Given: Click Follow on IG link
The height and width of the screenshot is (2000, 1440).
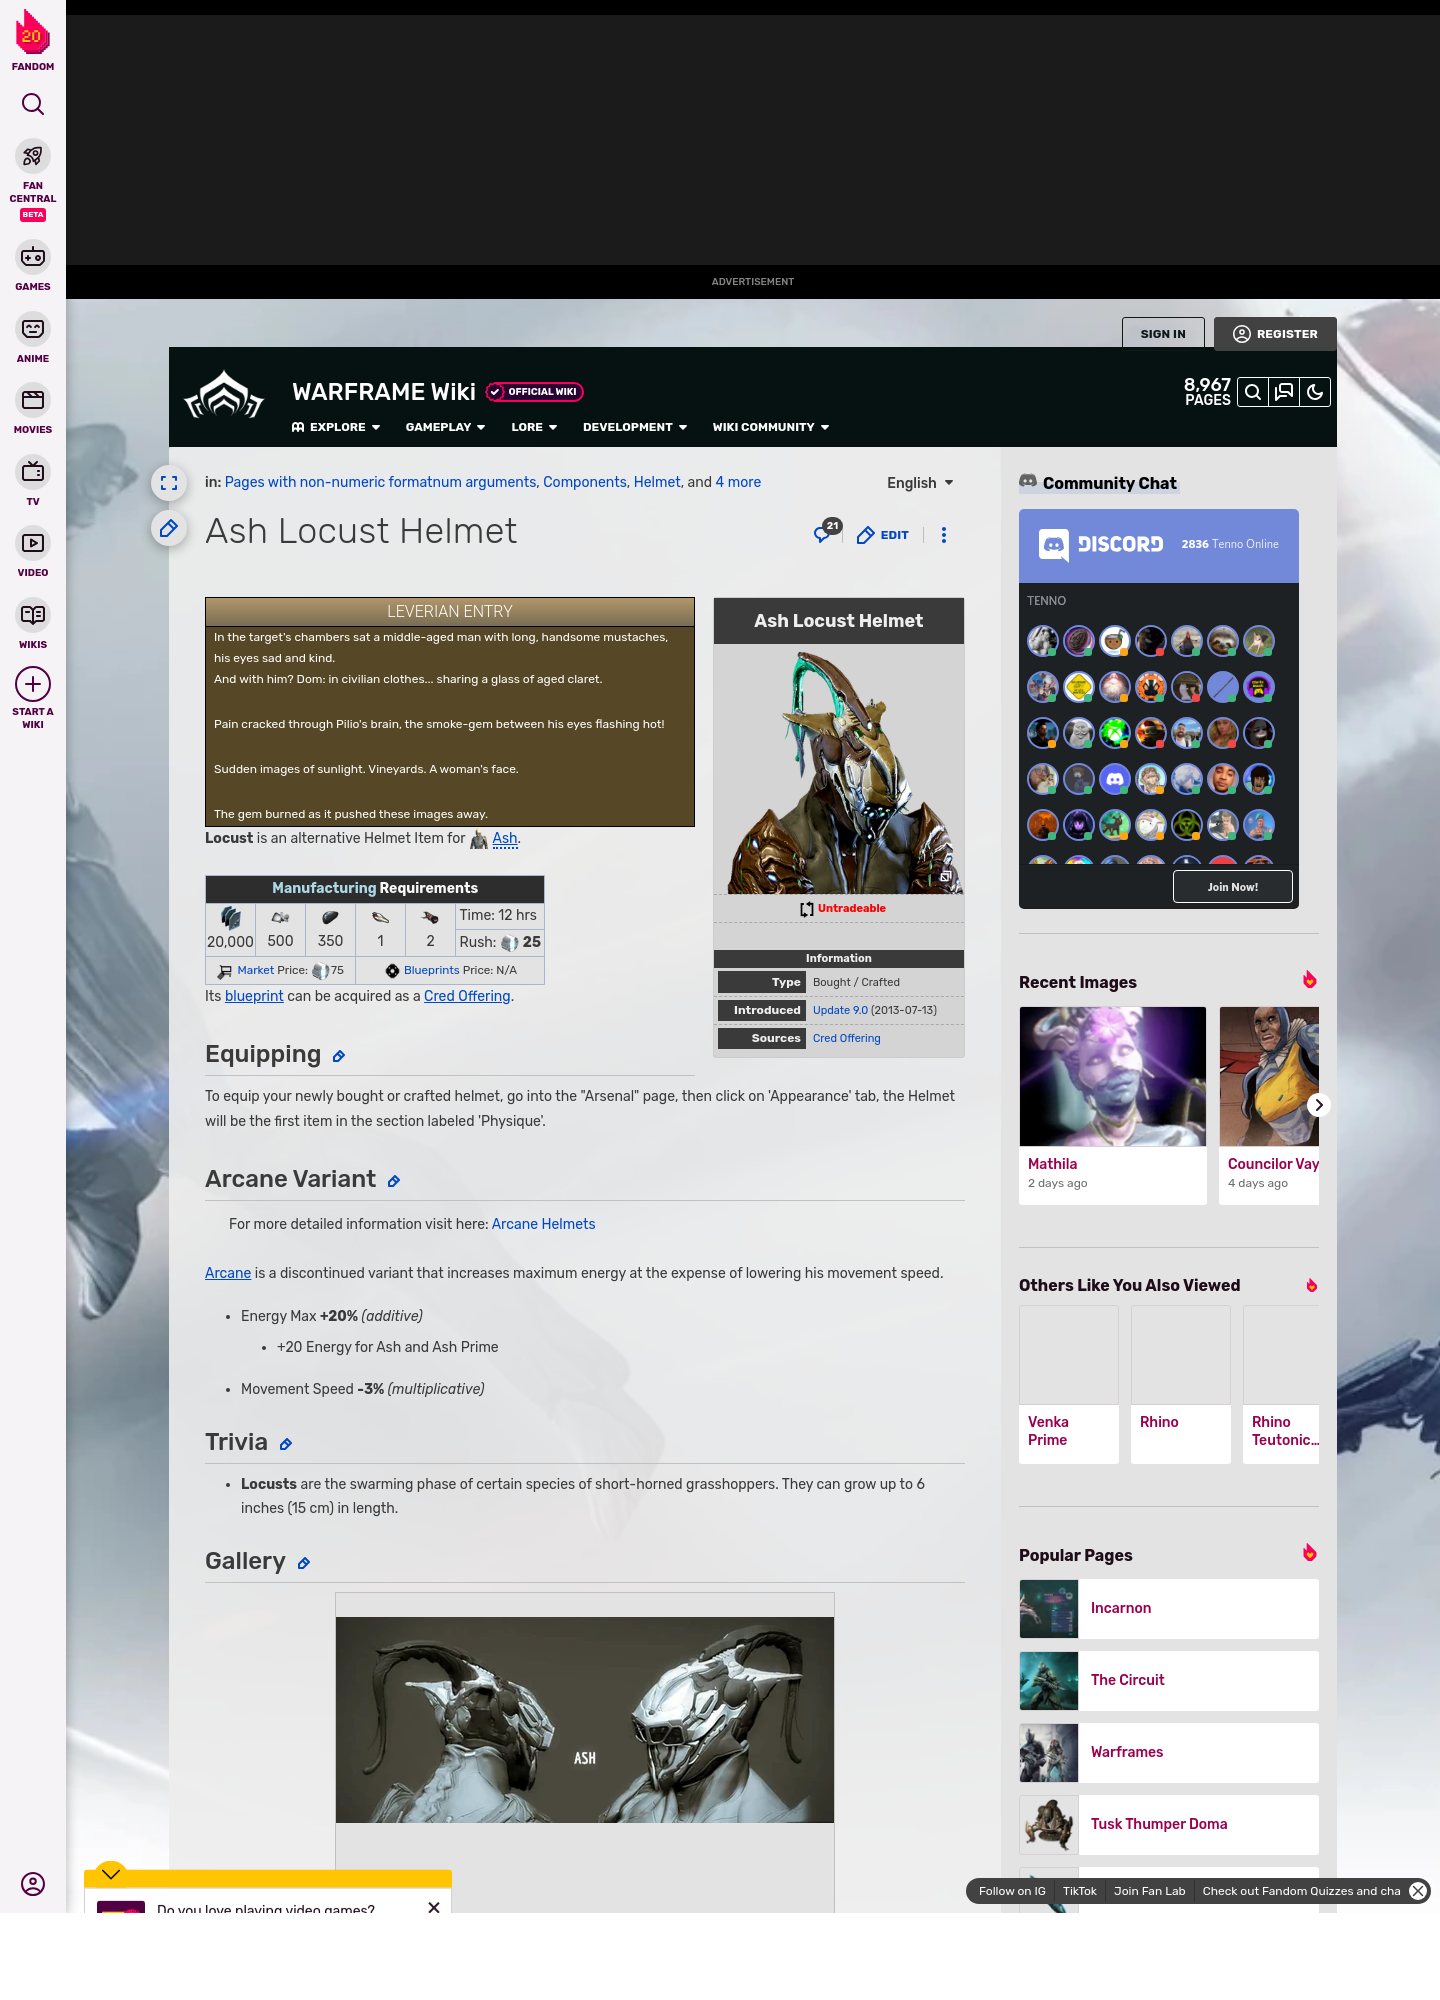Looking at the screenshot, I should click(1012, 1891).
